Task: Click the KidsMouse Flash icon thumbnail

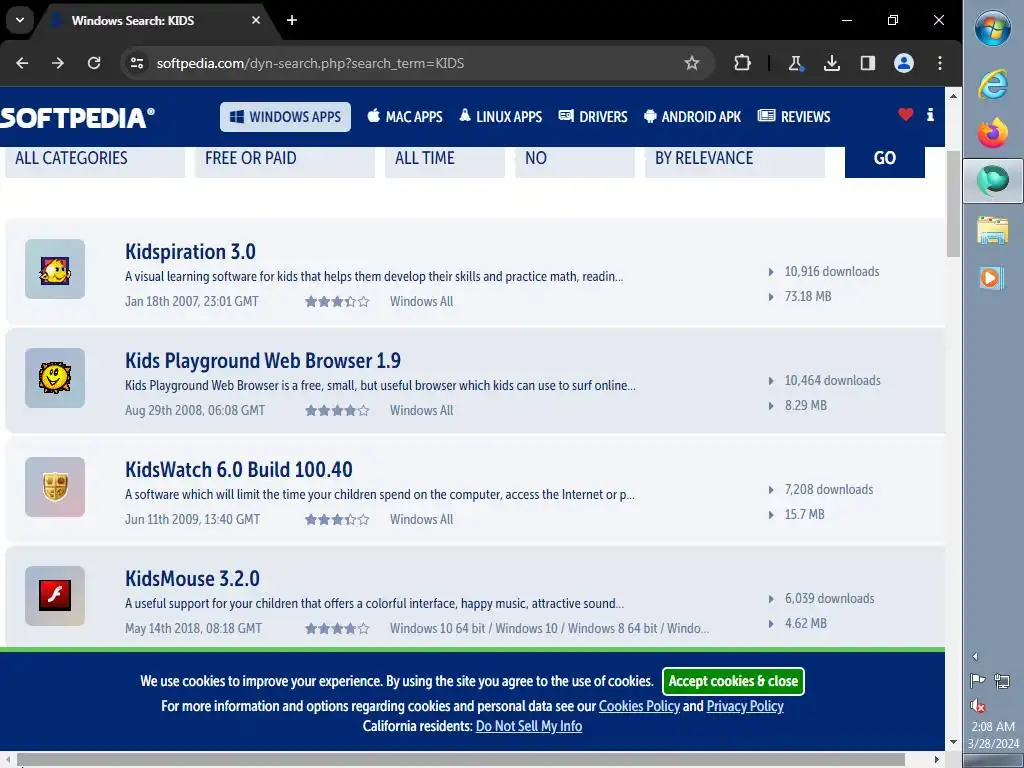Action: 55,596
